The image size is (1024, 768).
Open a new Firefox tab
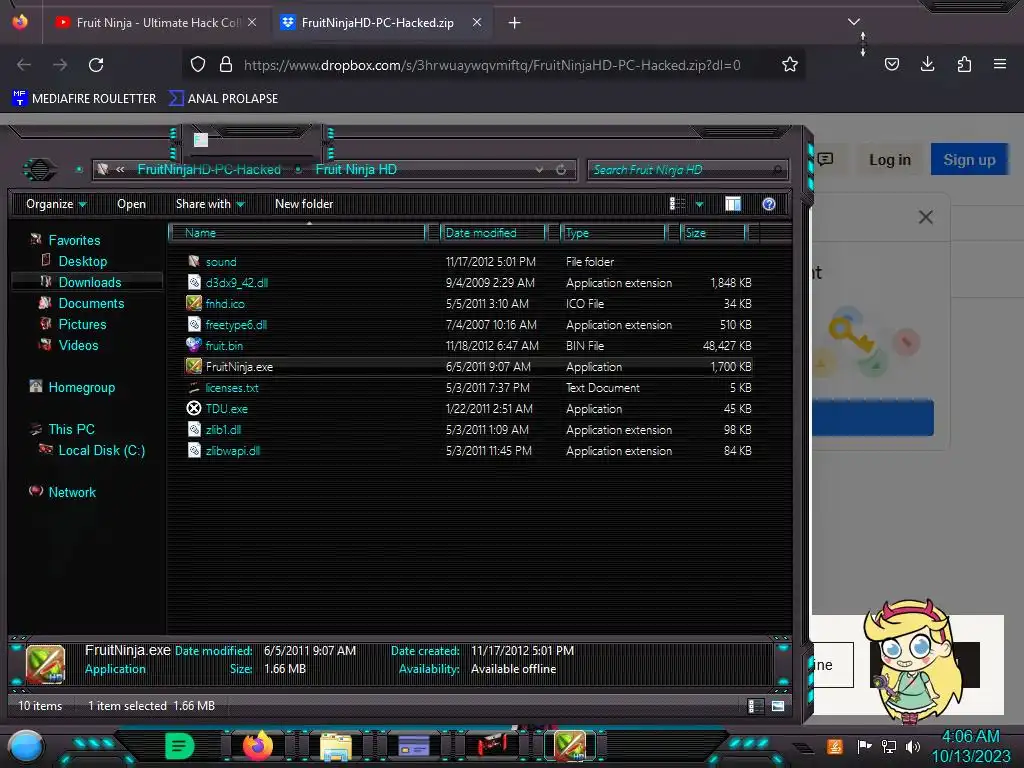pos(515,23)
